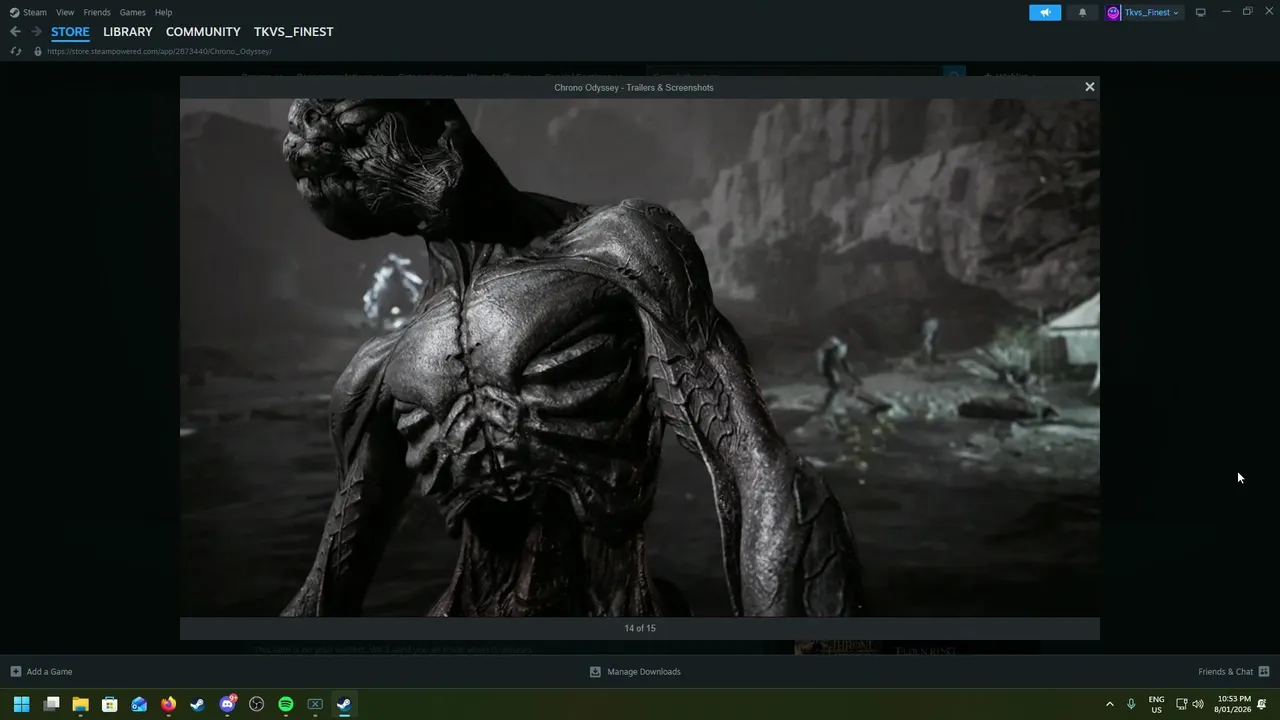The width and height of the screenshot is (1280, 720).
Task: Open the Friends menu
Action: click(x=97, y=12)
